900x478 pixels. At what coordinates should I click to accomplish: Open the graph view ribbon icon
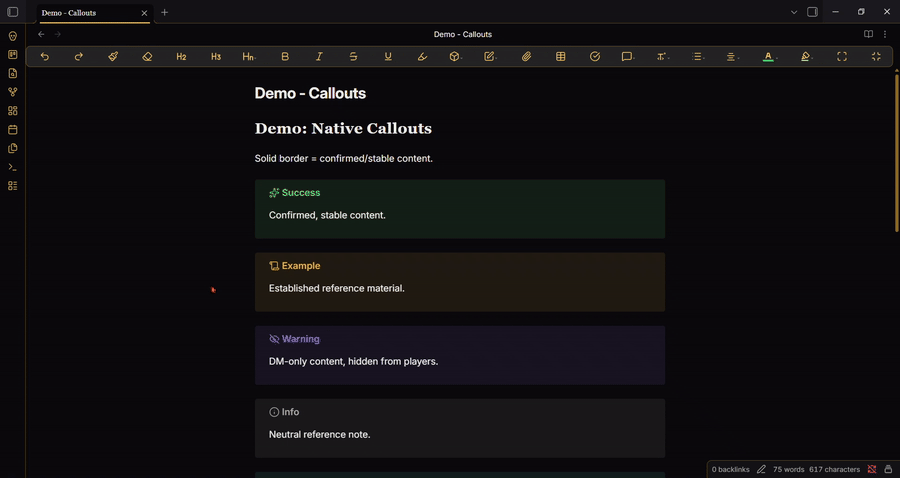pyautogui.click(x=13, y=92)
